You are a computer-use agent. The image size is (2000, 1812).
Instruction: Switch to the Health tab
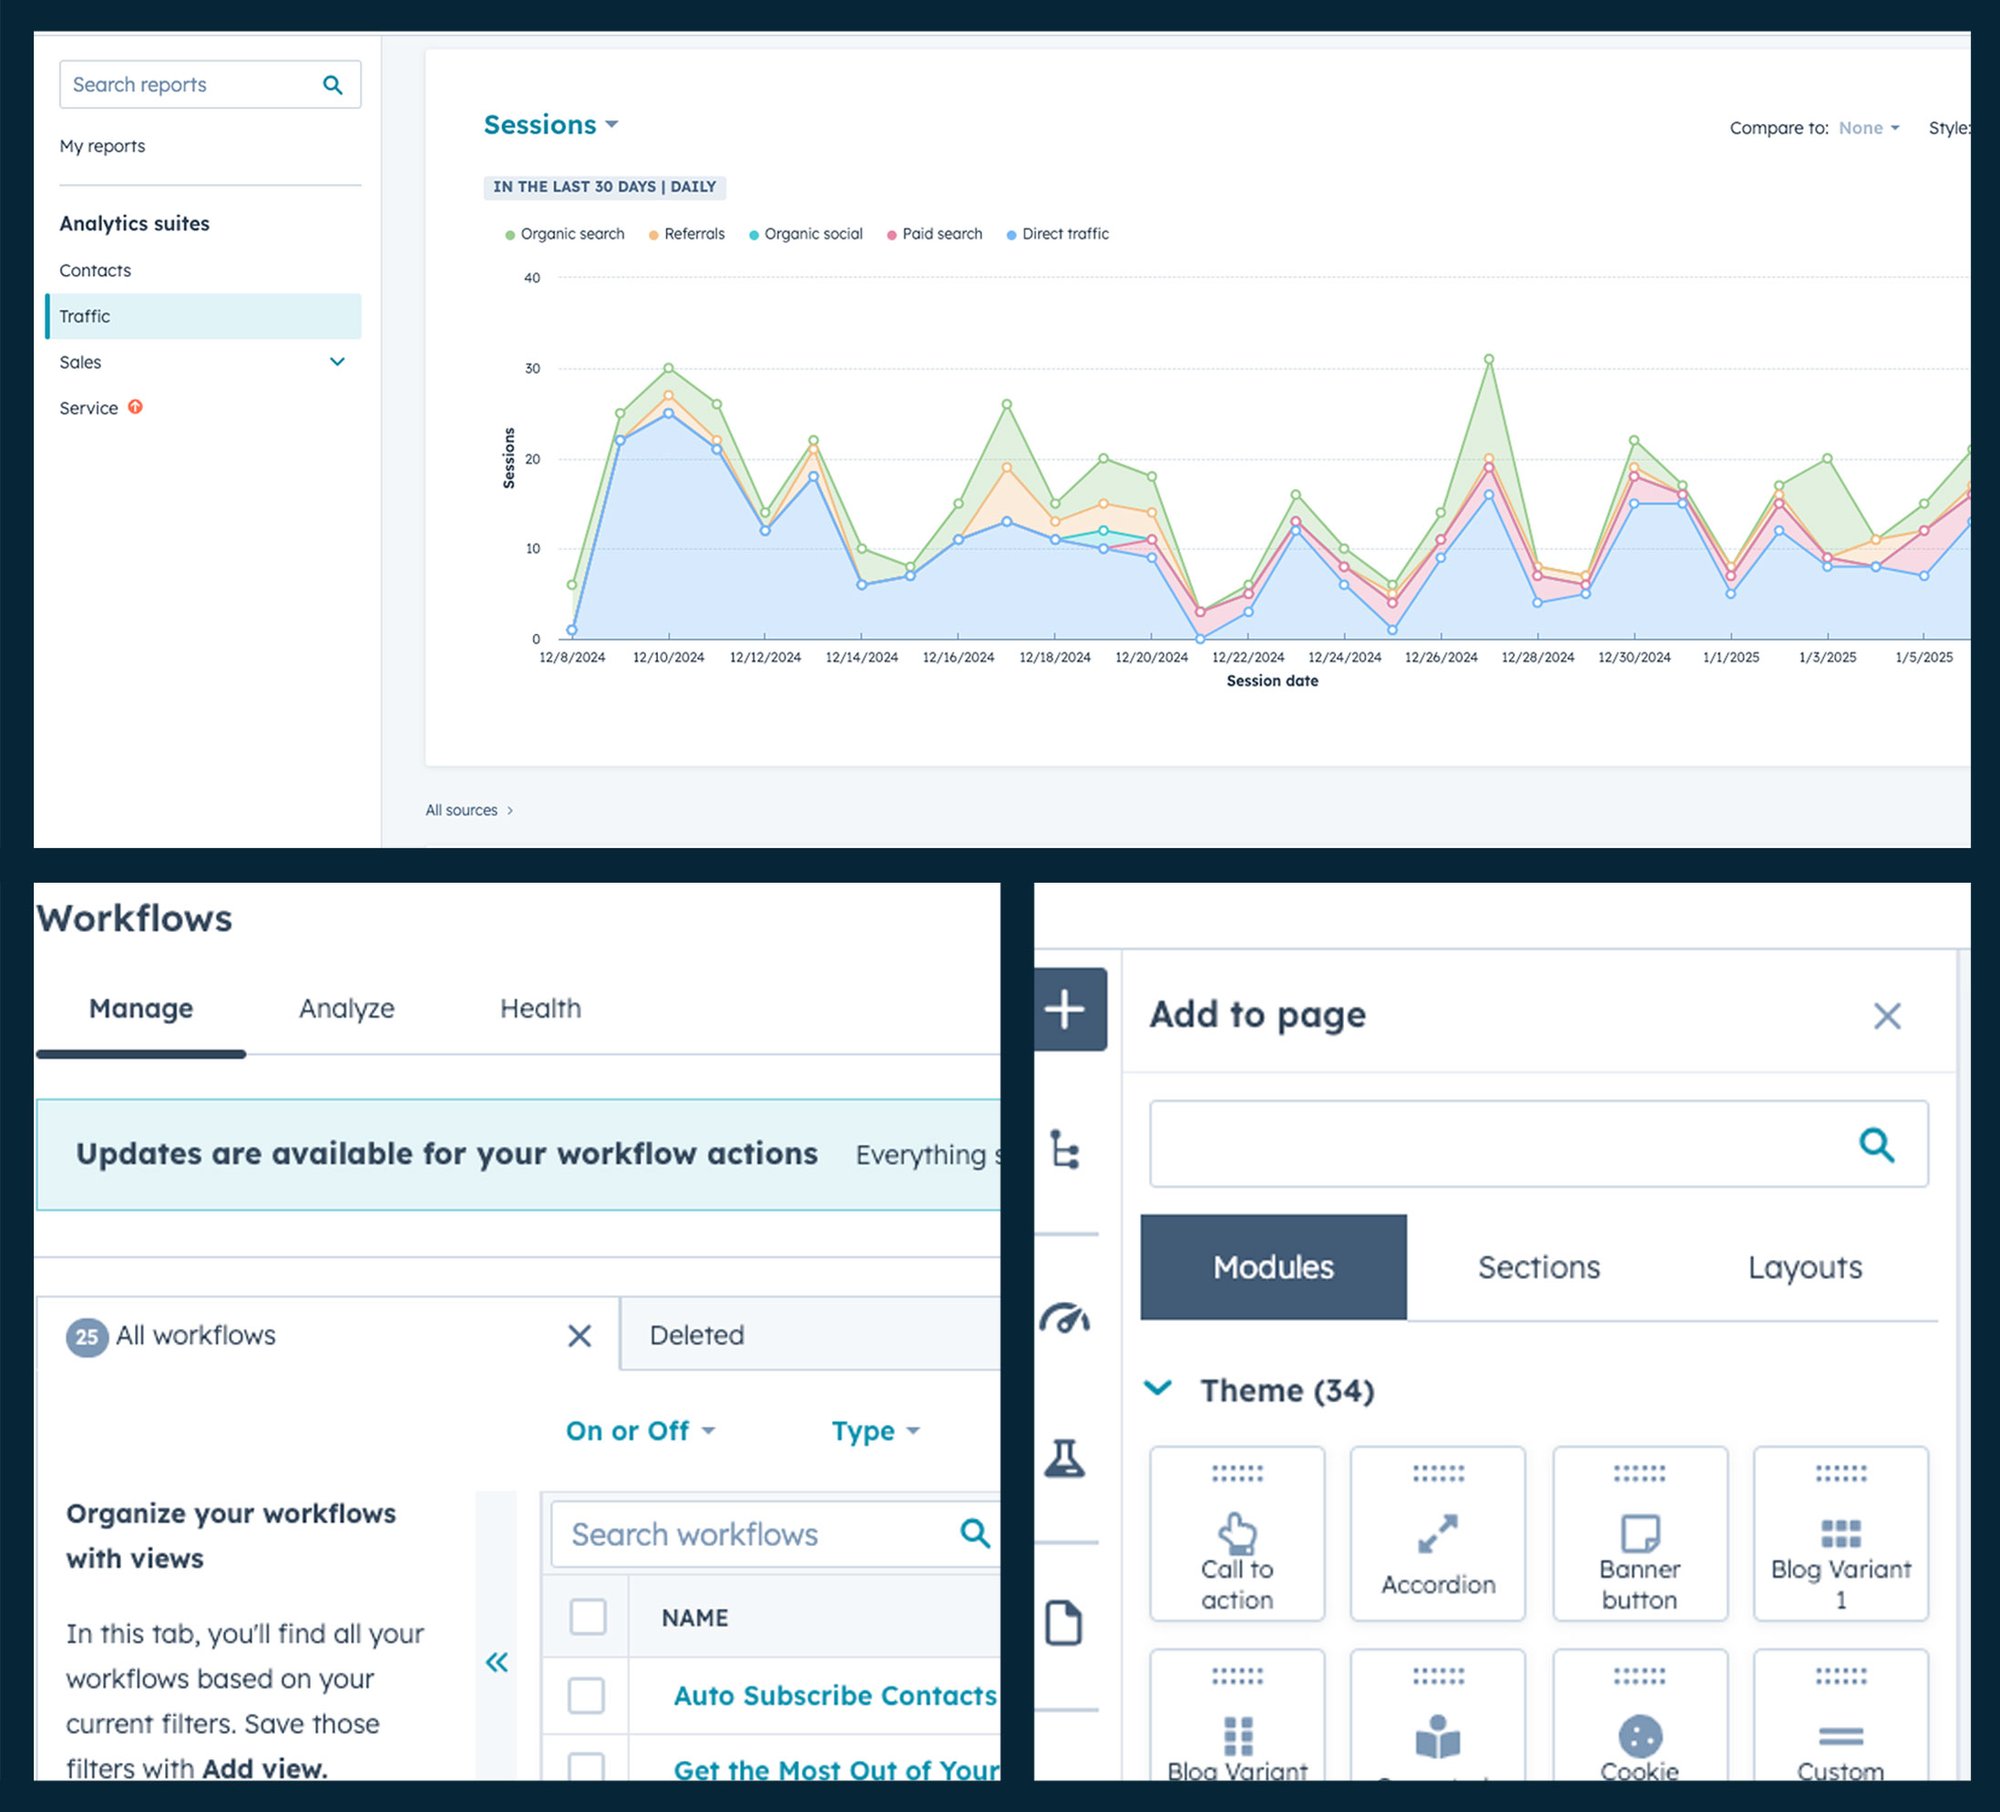click(540, 1008)
